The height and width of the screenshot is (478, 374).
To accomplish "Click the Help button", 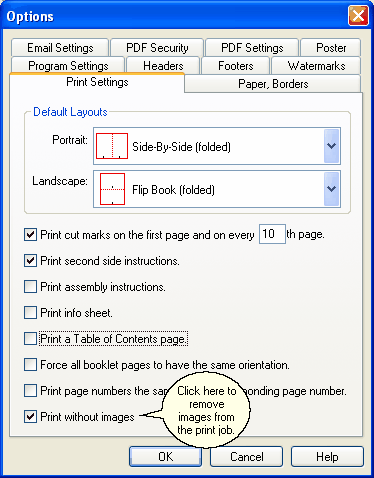I will [327, 456].
